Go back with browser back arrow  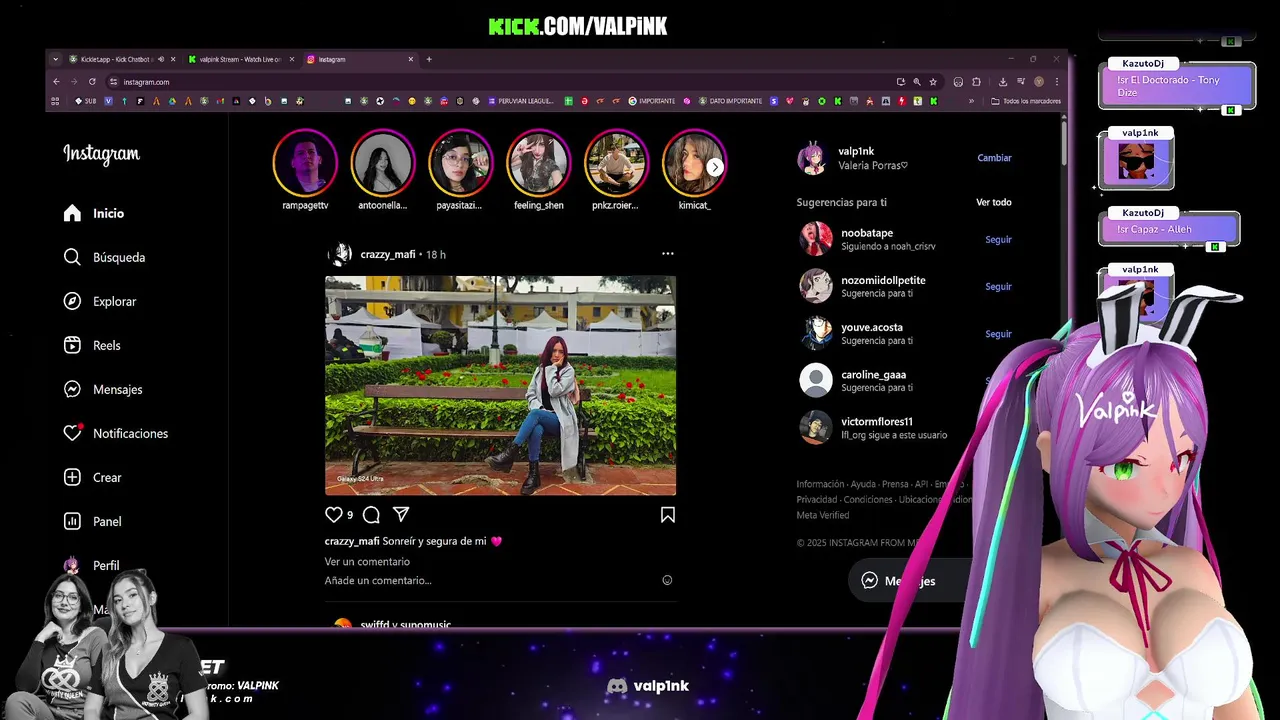(x=57, y=82)
